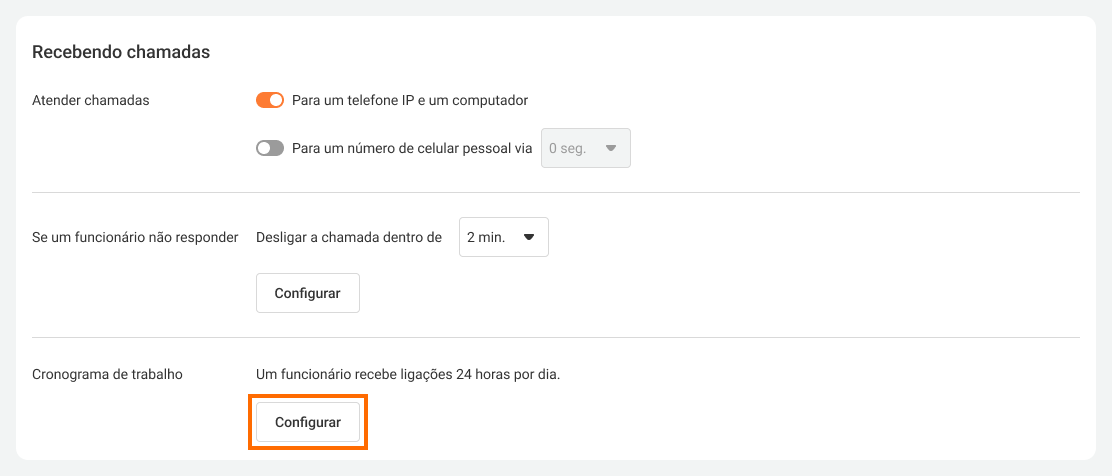Click the arrow icon in '2 min.' dropdown
This screenshot has width=1112, height=476.
tap(529, 237)
